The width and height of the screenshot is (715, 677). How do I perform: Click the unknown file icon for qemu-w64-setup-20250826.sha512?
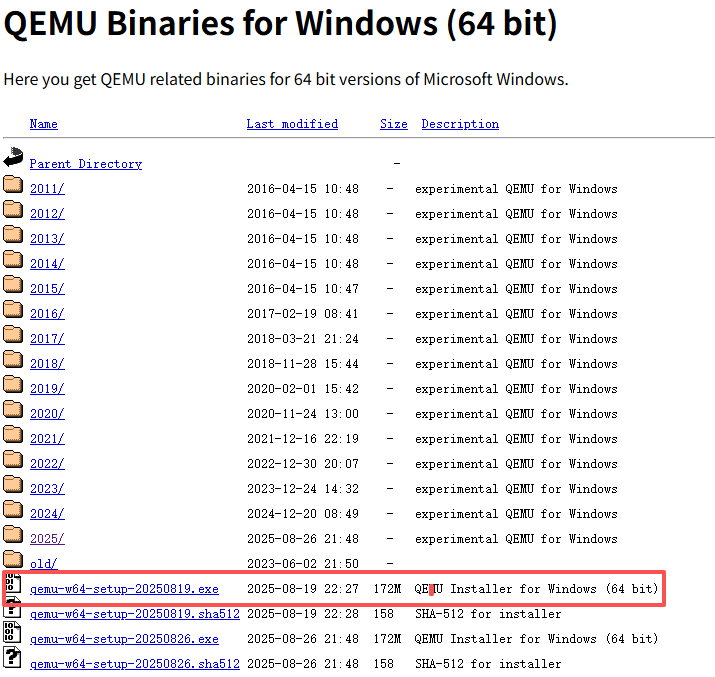pos(13,657)
